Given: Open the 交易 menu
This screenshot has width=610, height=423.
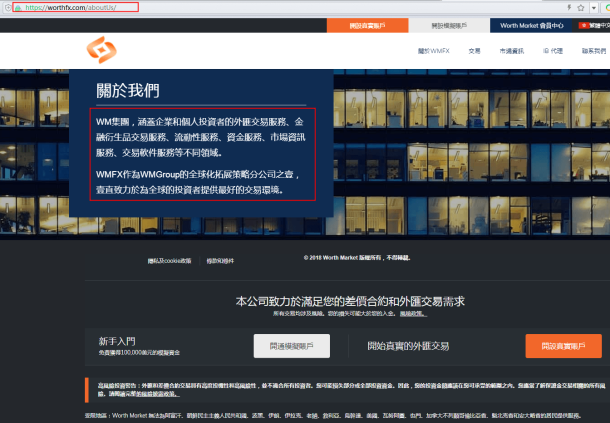Looking at the screenshot, I should coord(474,51).
